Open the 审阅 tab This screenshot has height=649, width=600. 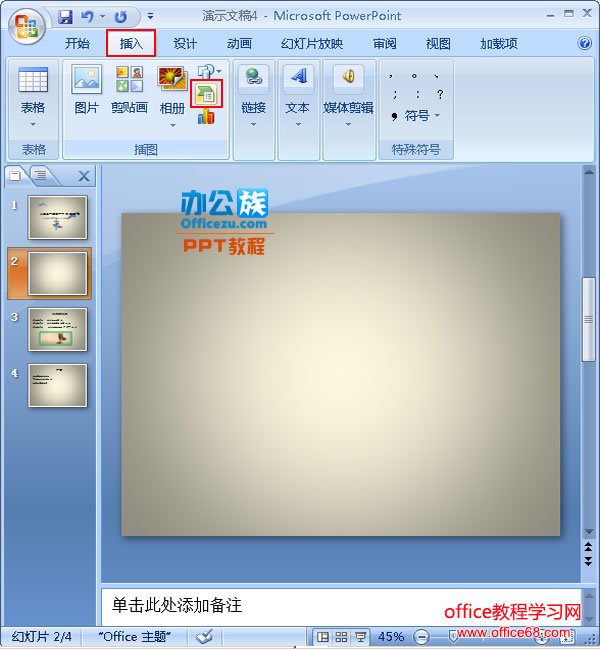(x=384, y=43)
